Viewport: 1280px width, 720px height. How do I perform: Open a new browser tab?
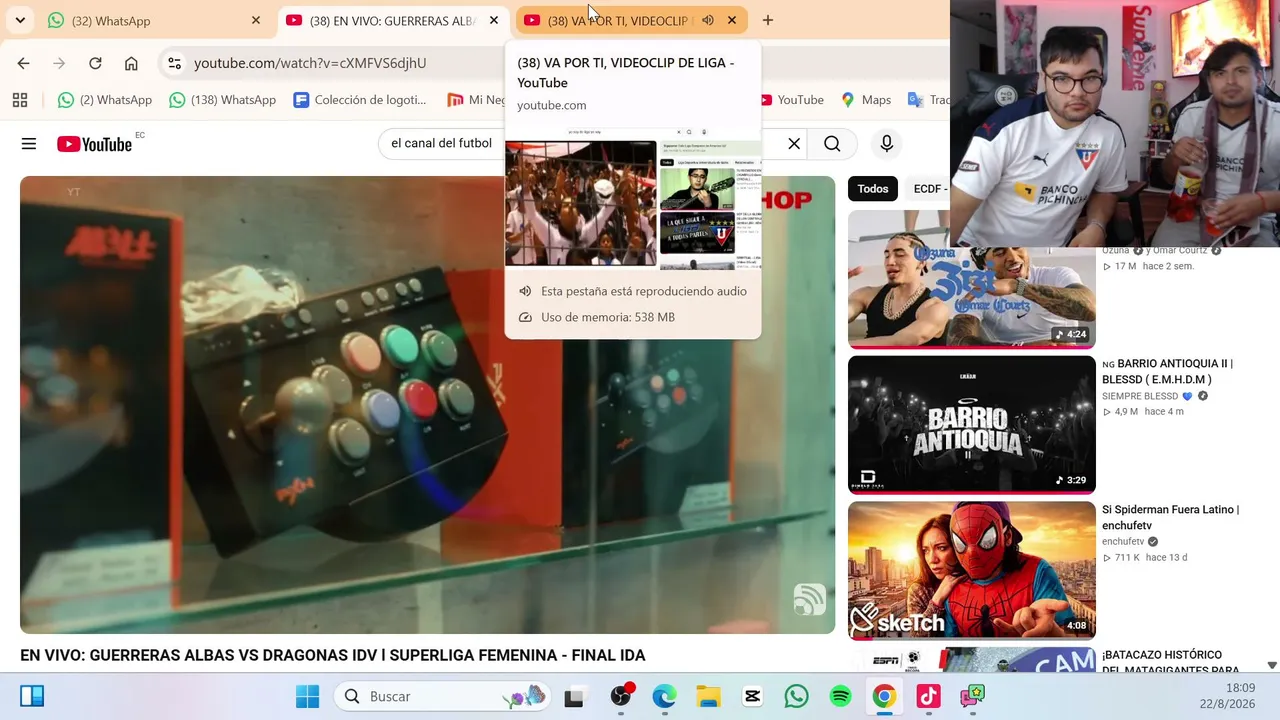(768, 20)
